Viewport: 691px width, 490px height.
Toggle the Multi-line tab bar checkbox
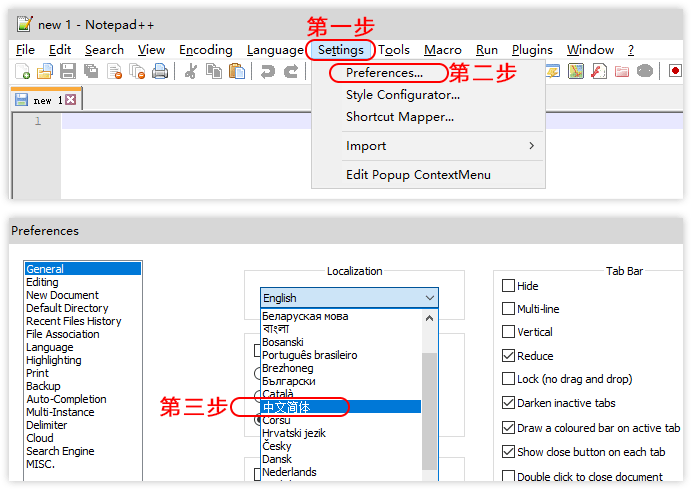point(508,309)
